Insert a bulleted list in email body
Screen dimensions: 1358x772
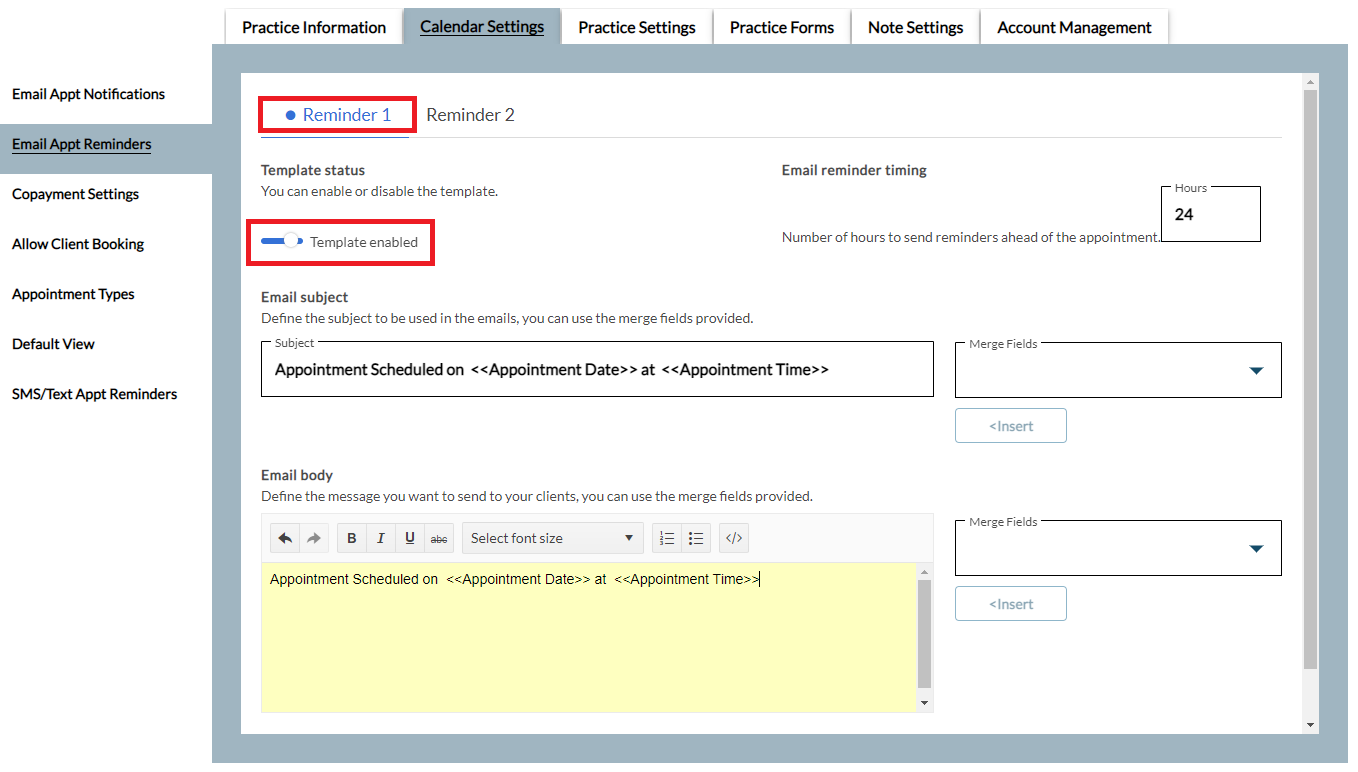click(x=696, y=538)
